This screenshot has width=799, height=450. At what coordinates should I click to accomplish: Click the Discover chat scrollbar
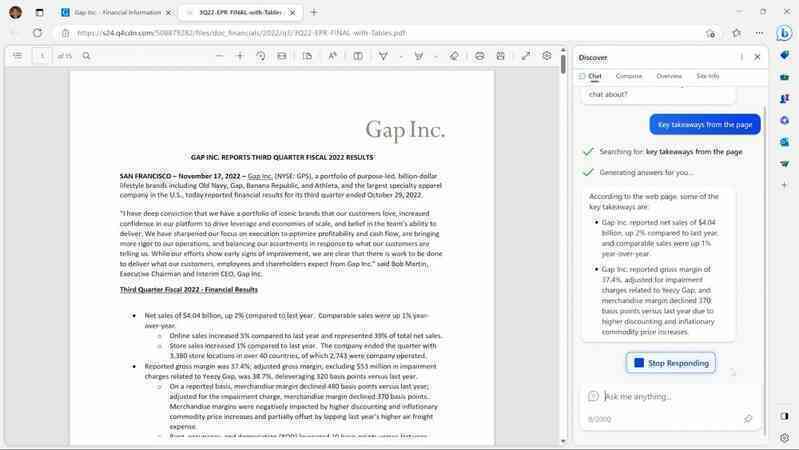click(764, 270)
